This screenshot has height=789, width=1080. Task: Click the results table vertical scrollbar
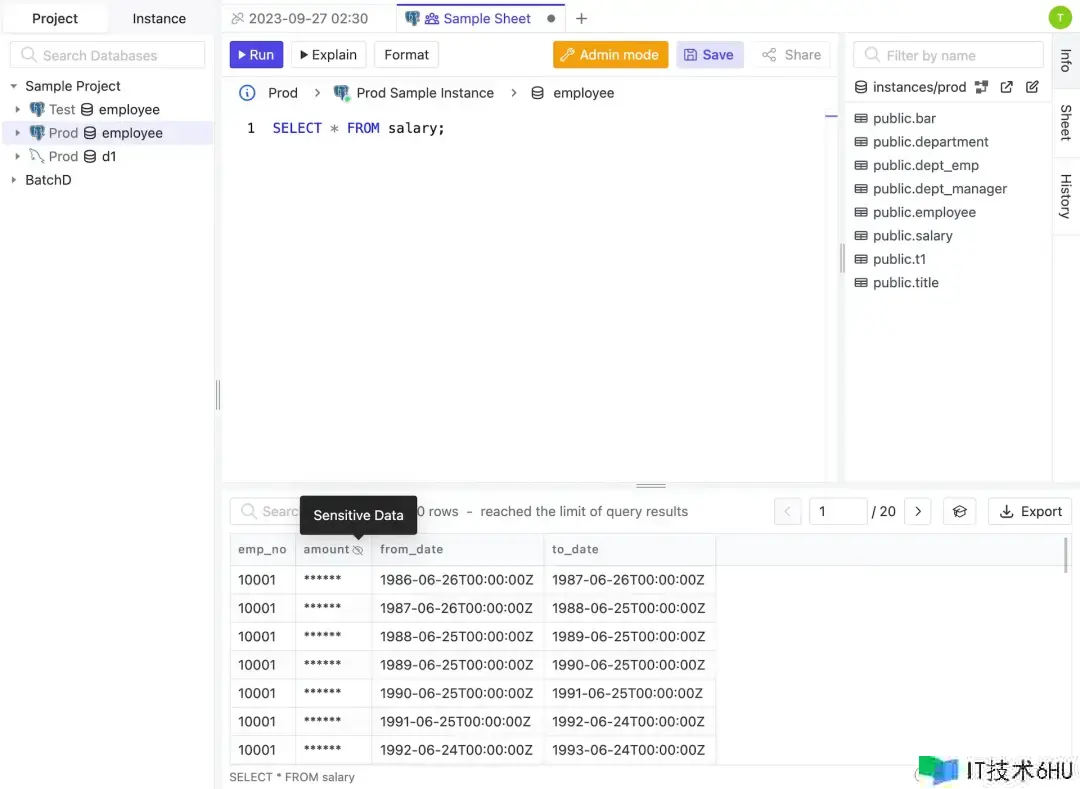tap(1066, 555)
